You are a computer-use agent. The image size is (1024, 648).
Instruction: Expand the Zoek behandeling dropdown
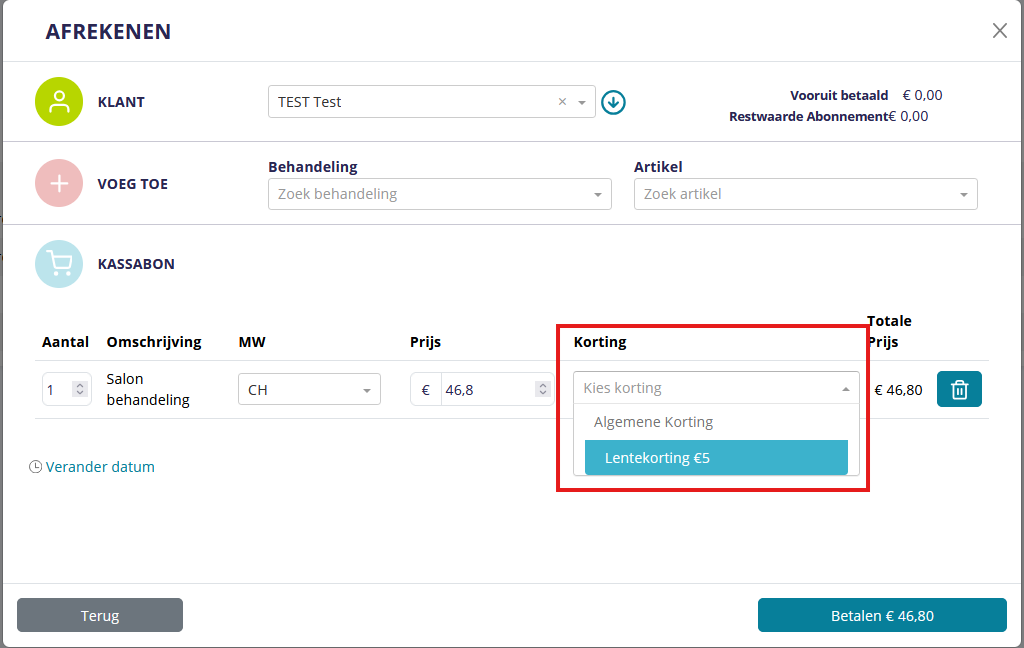[598, 194]
